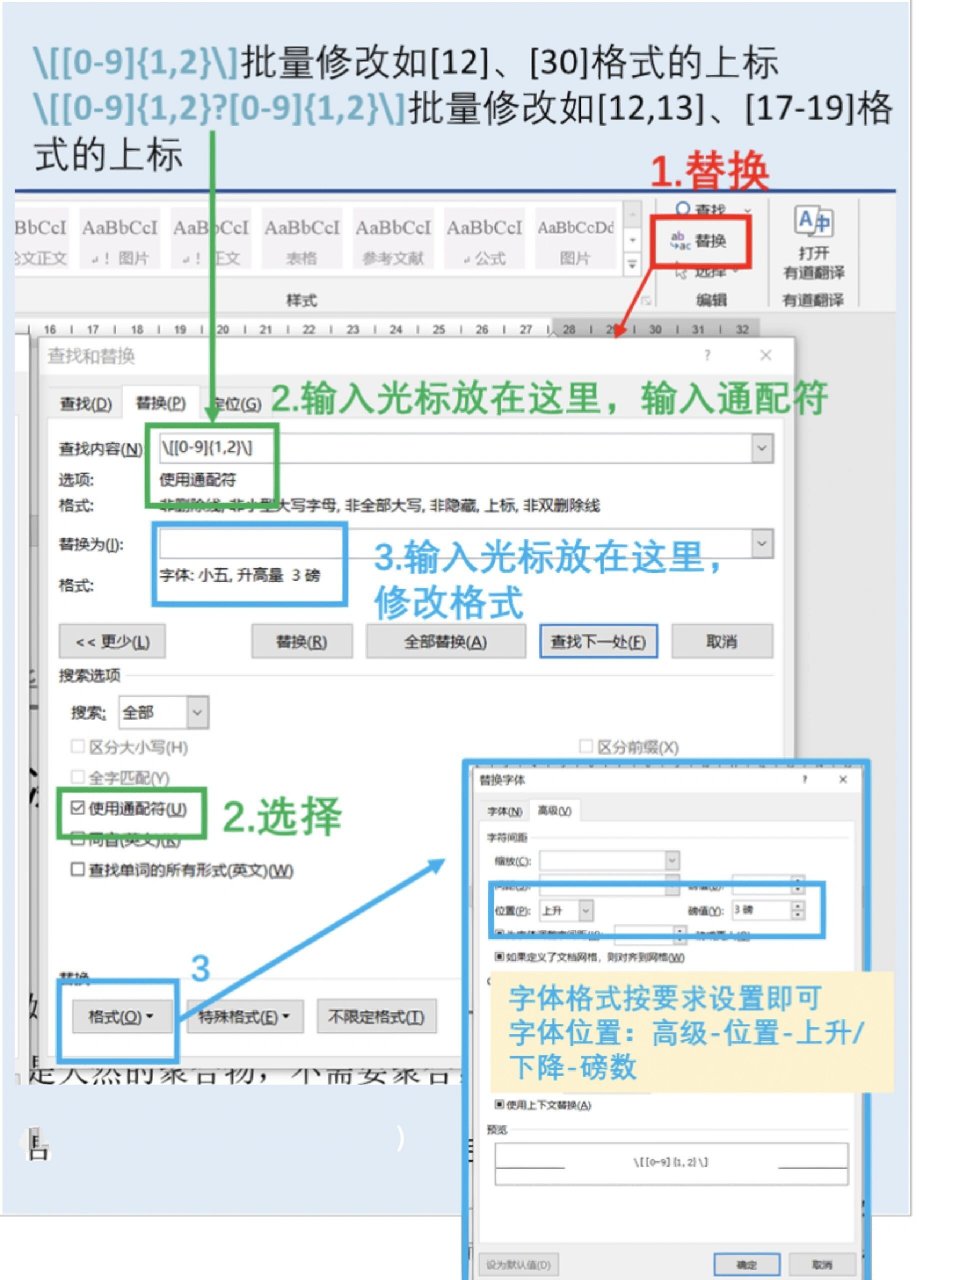Close the 替换字体 dialog
960x1280 pixels.
point(842,779)
